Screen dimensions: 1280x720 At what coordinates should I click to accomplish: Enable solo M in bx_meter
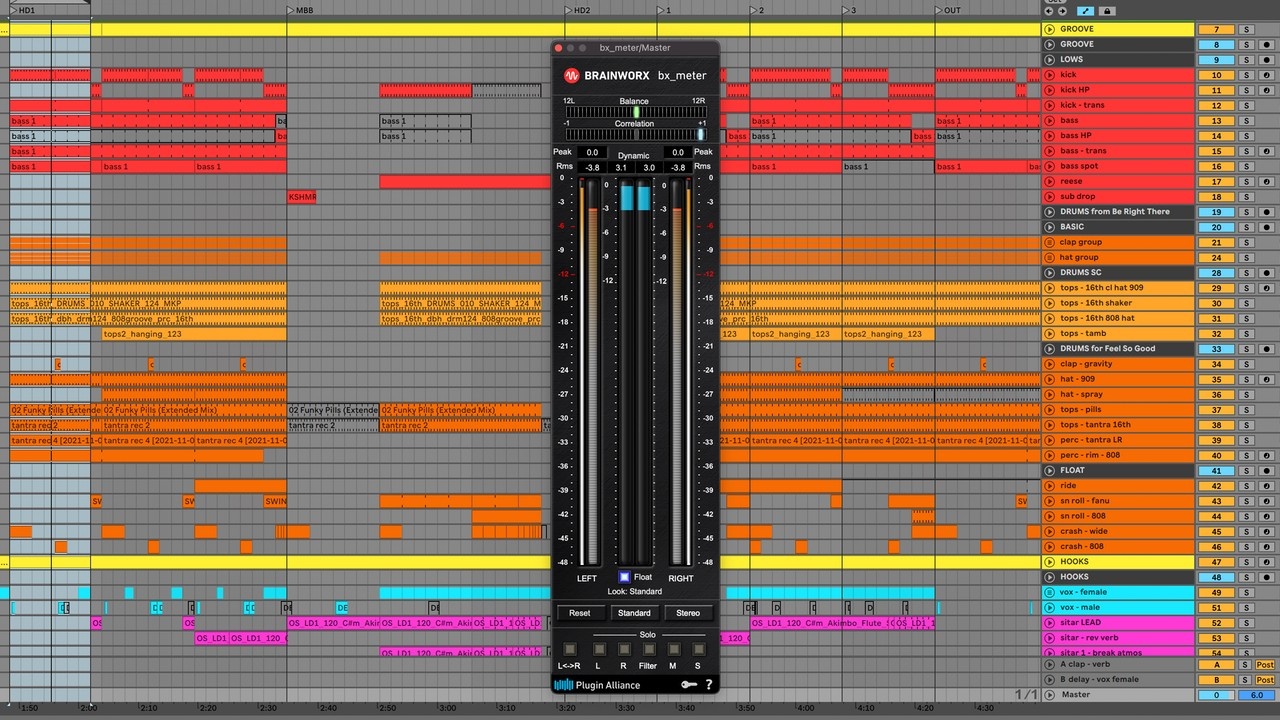coord(673,650)
